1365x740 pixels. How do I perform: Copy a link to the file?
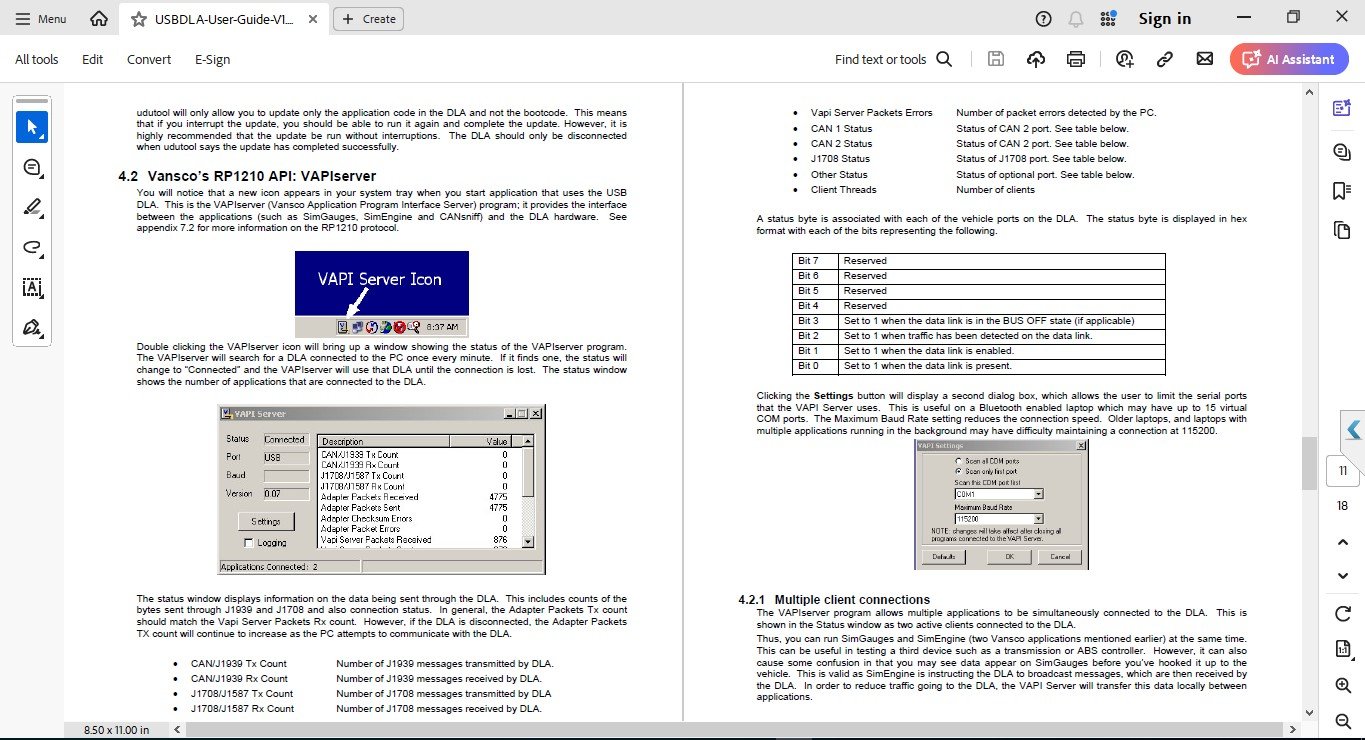[x=1164, y=59]
